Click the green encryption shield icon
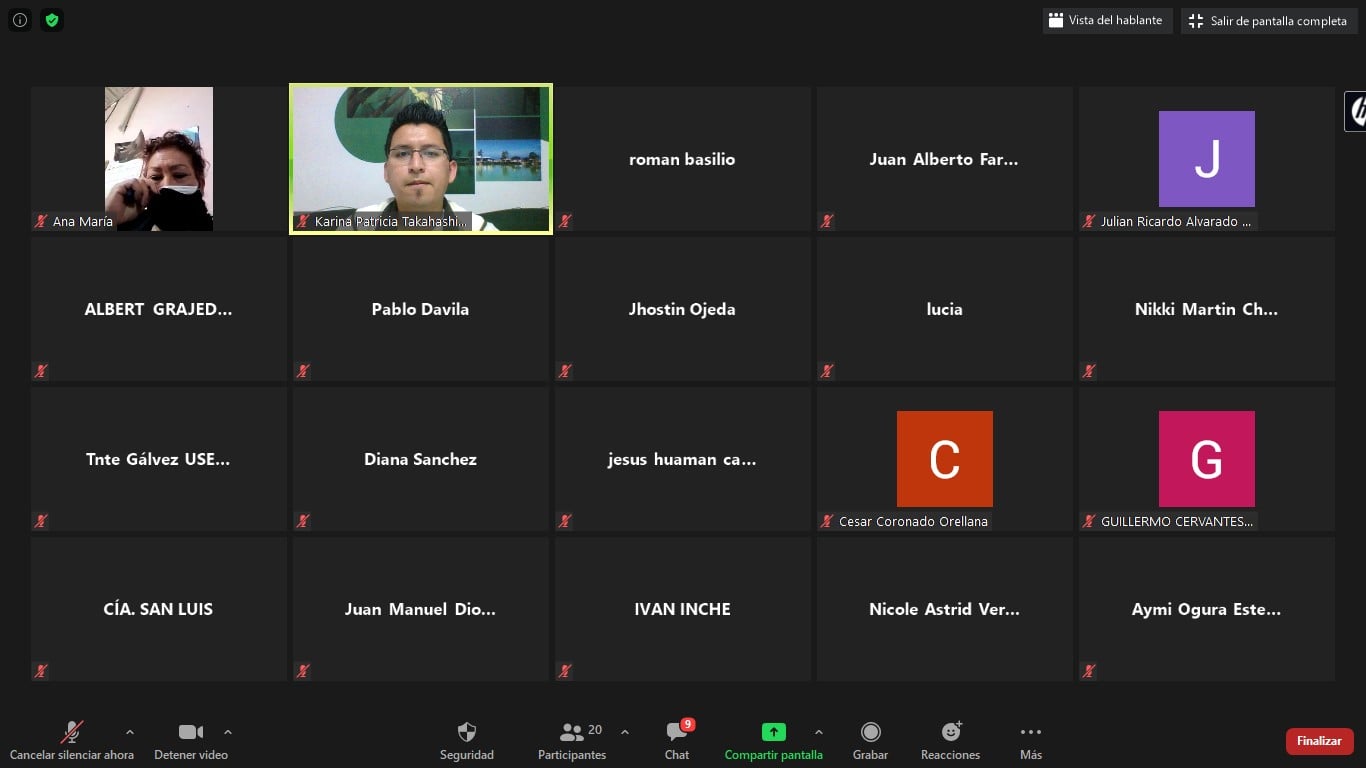Viewport: 1366px width, 768px height. point(52,20)
